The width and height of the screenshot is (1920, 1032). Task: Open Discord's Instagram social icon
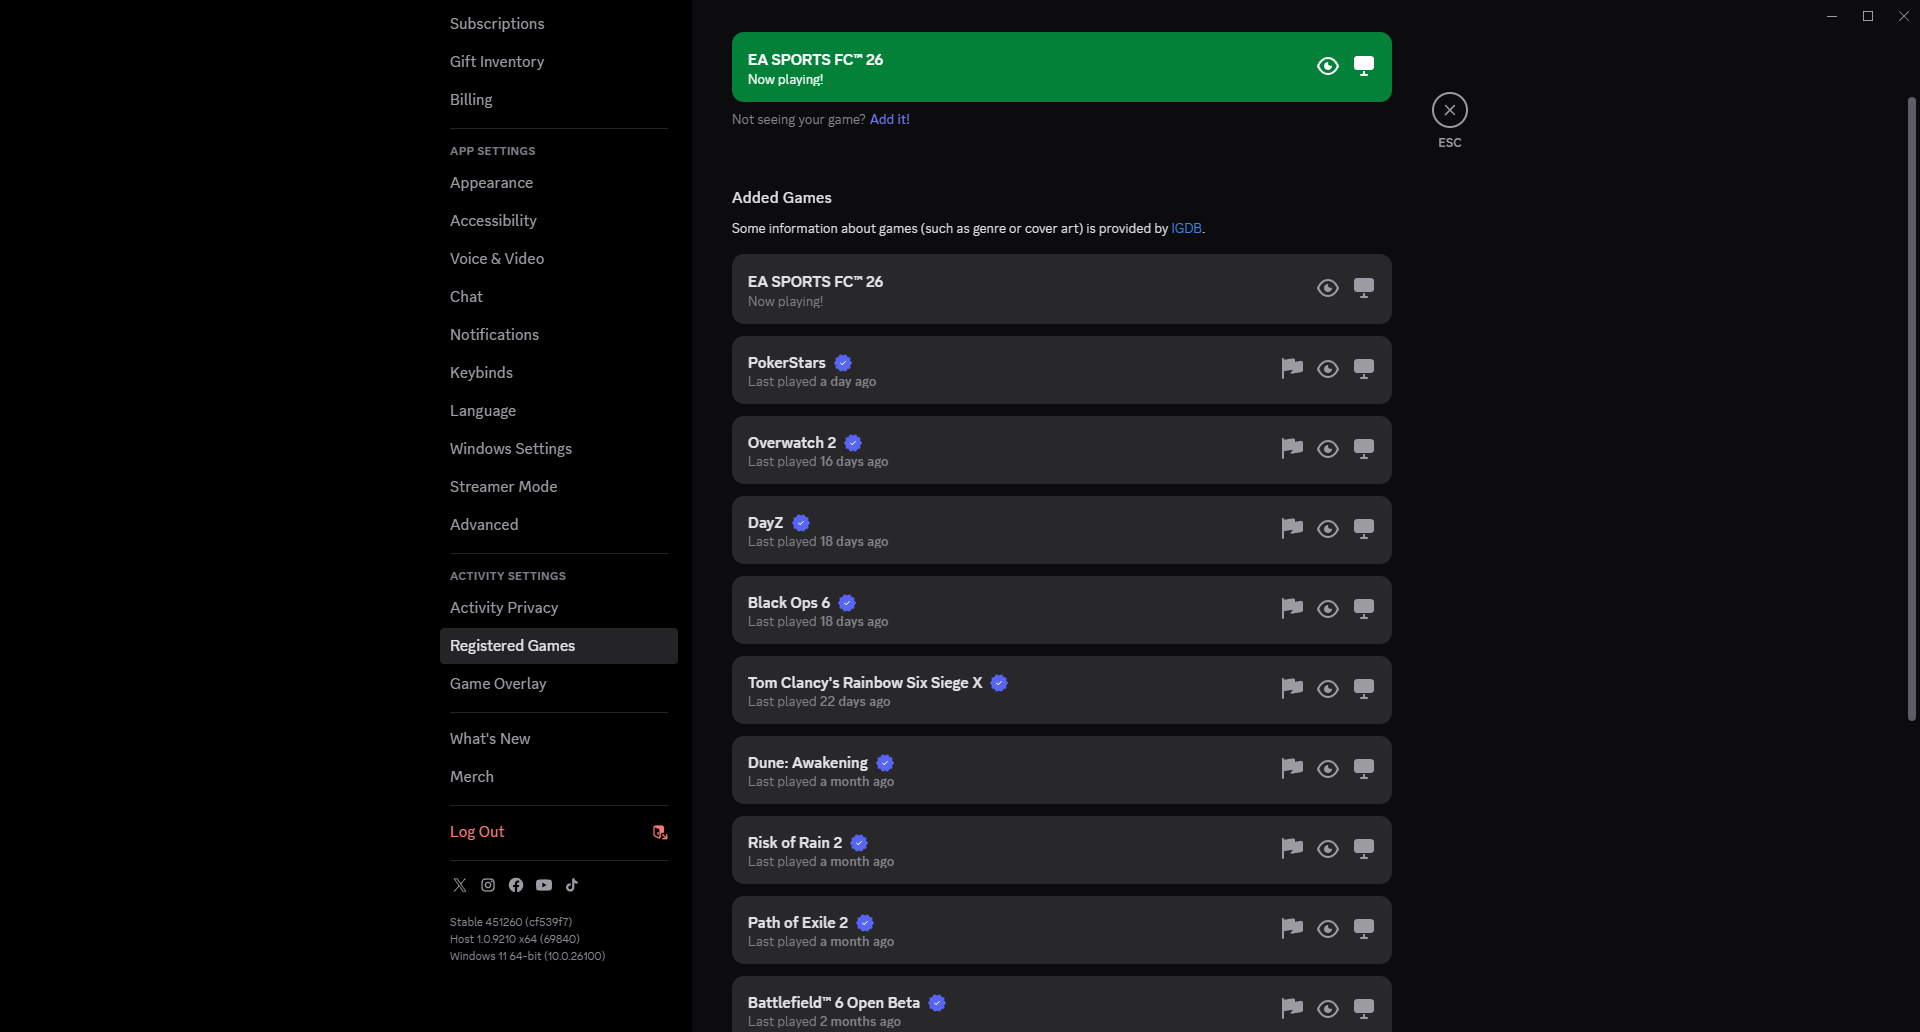(488, 885)
